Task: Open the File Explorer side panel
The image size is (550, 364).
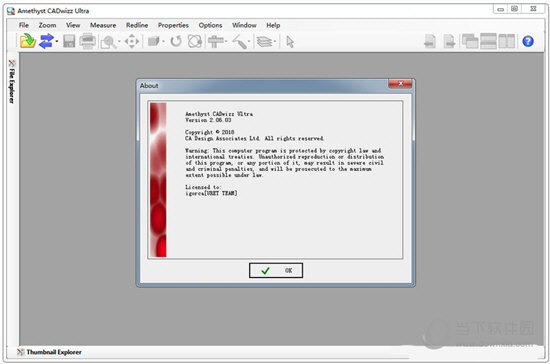Action: [12, 81]
